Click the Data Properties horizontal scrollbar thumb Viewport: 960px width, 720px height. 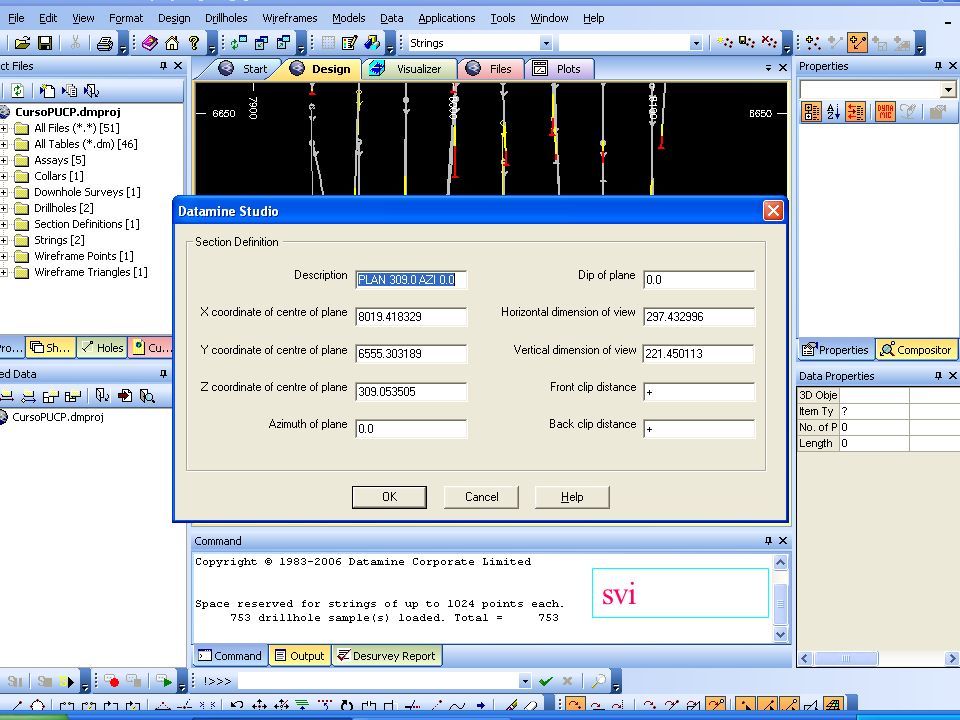(846, 659)
